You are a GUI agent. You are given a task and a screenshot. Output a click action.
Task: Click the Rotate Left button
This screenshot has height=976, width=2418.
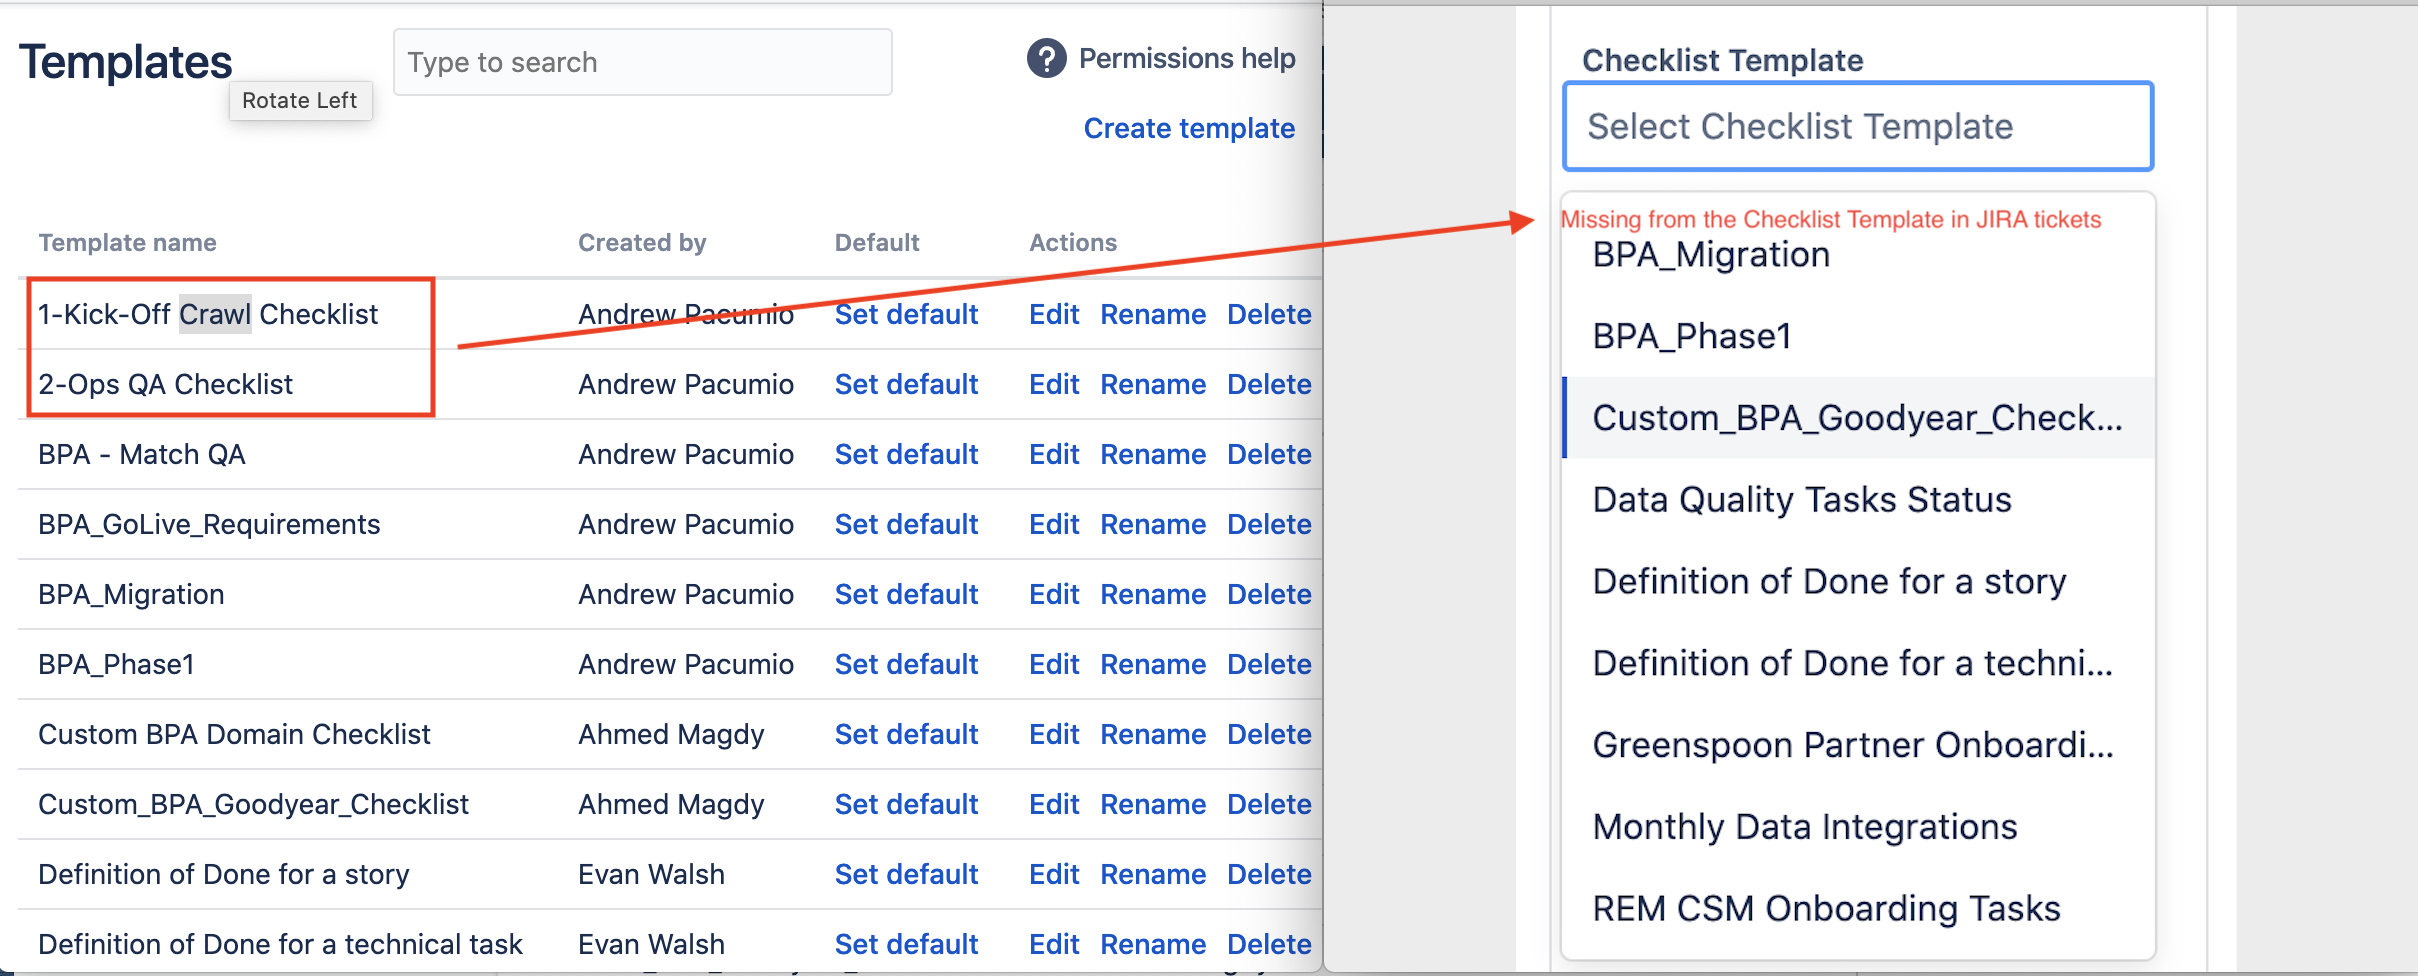coord(300,100)
